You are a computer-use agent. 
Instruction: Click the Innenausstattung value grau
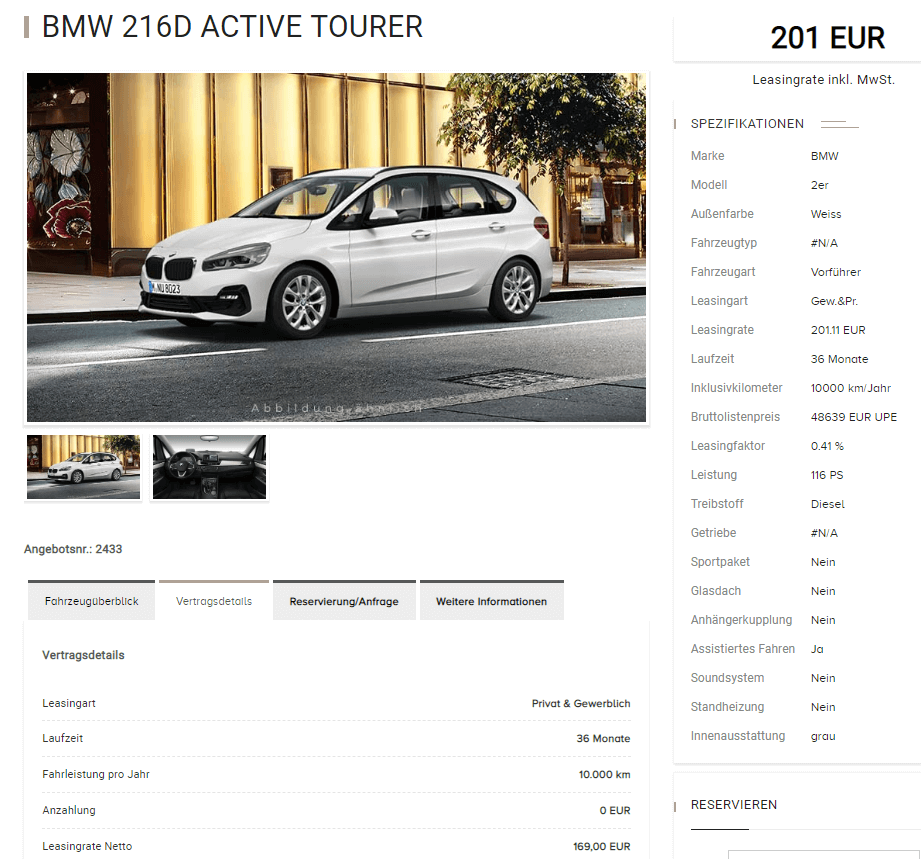pos(823,736)
